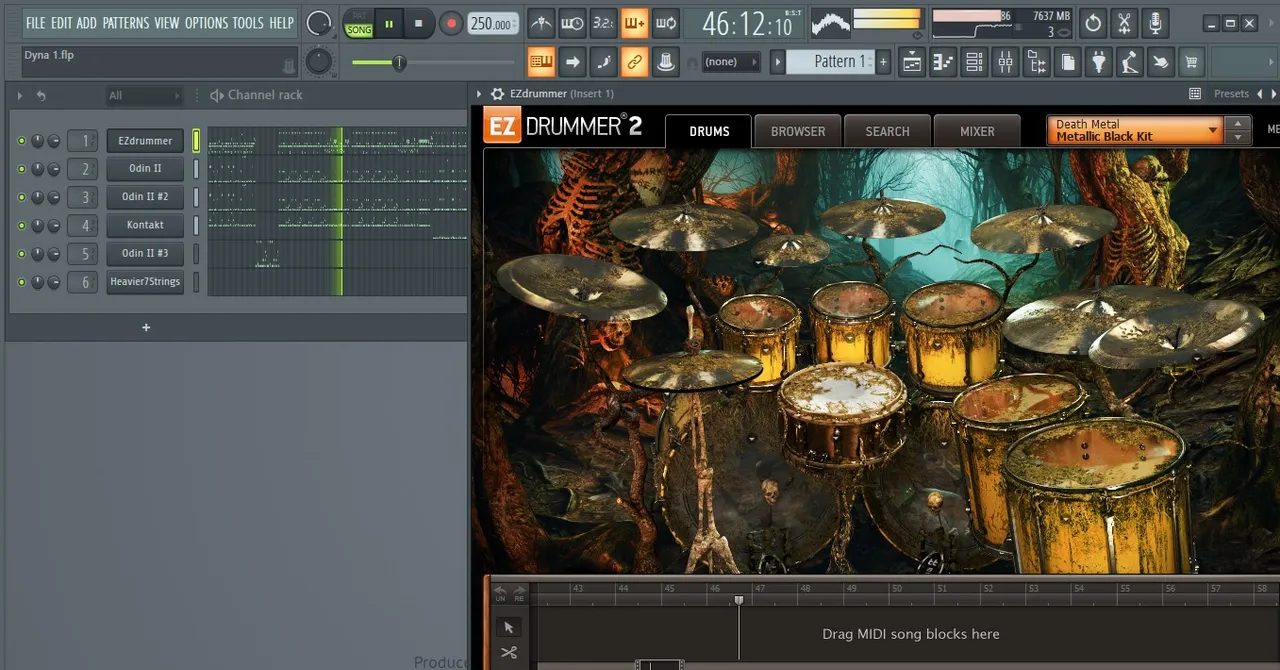The image size is (1280, 670).
Task: Expand the pattern list arrow
Action: coord(777,62)
